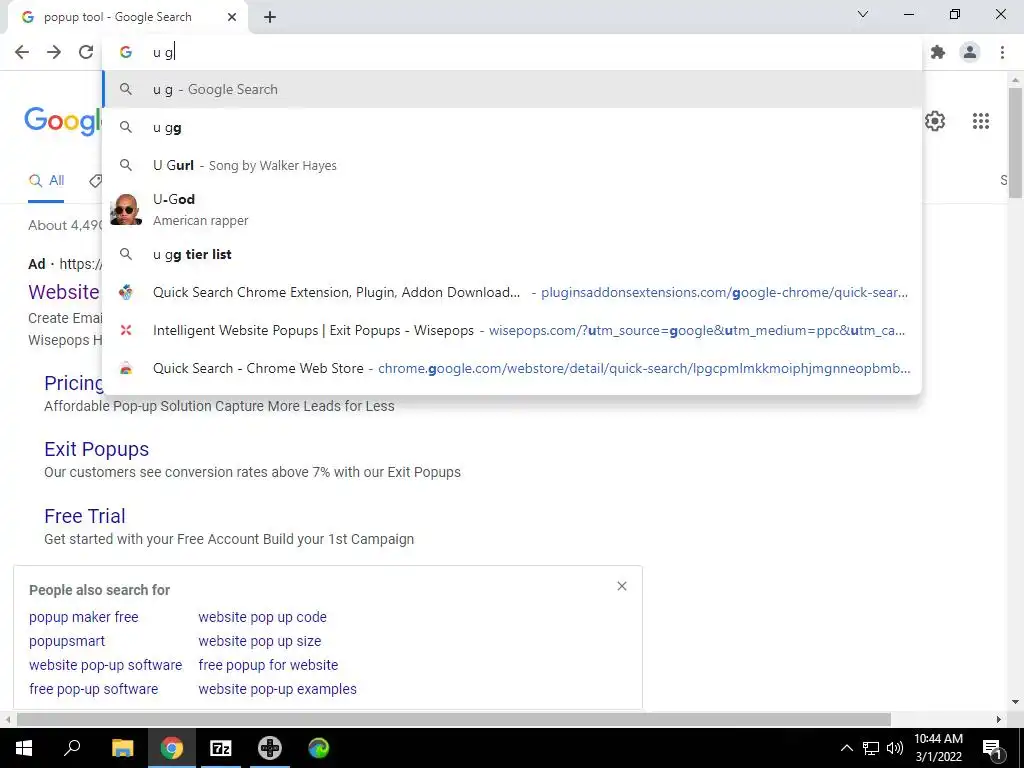
Task: Go forward using the browser forward arrow
Action: coord(54,52)
